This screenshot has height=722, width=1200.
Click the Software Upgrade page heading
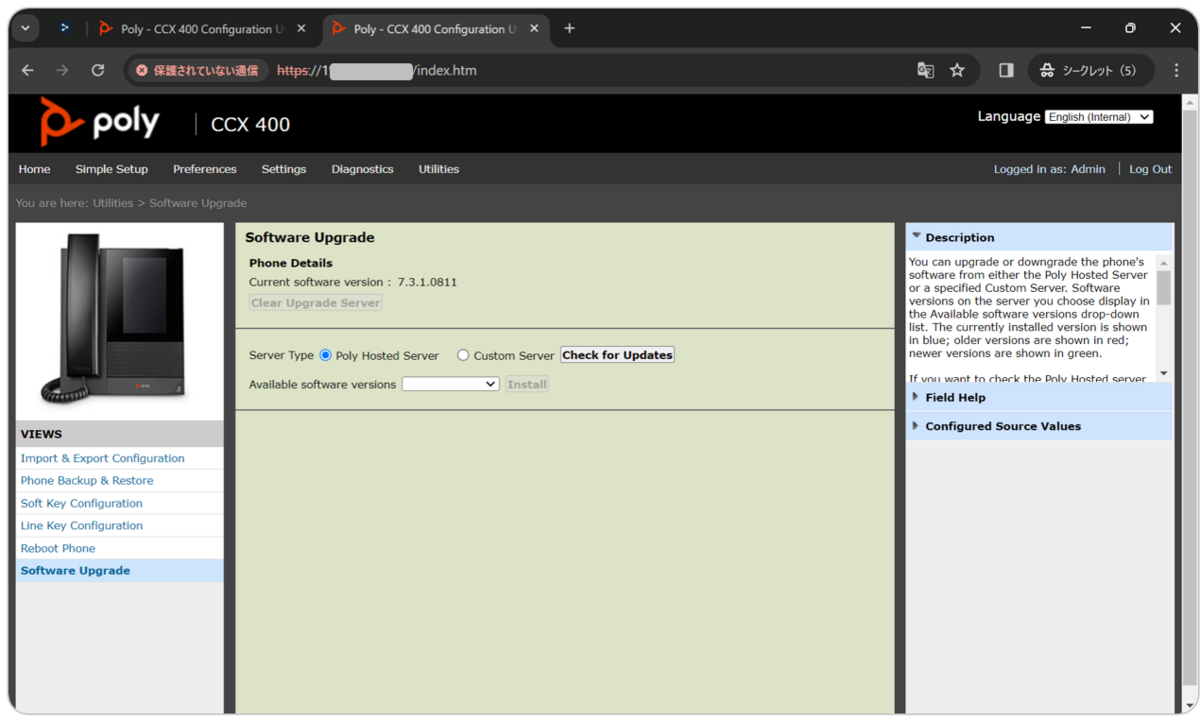(310, 238)
